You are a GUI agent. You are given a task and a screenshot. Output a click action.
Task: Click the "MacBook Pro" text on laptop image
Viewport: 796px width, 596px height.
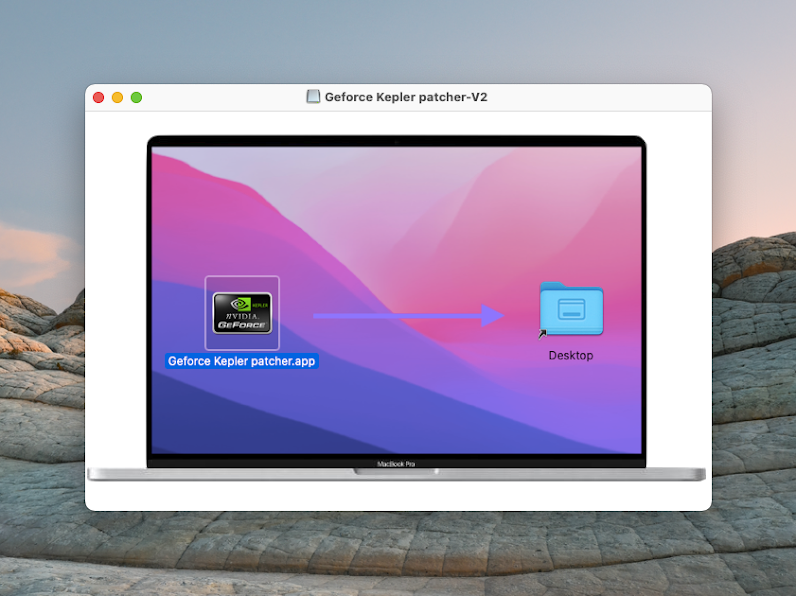396,463
